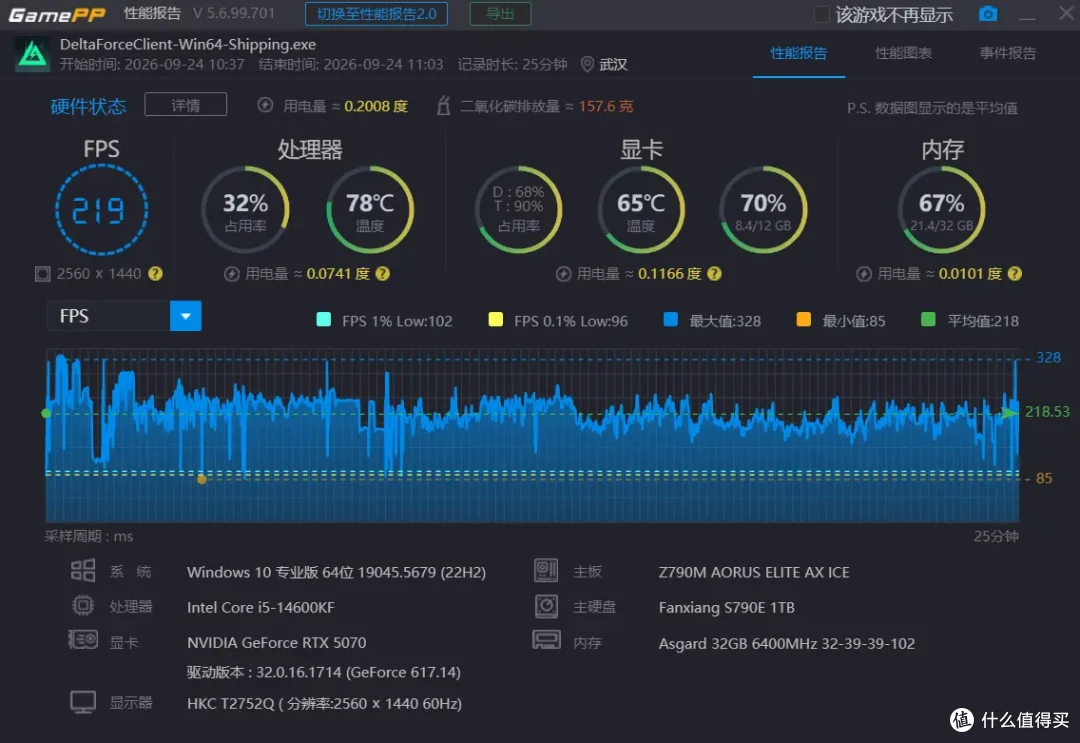1080x743 pixels.
Task: Click the DeltaForceClient-Win64-Shipping.exe title
Action: tap(188, 44)
